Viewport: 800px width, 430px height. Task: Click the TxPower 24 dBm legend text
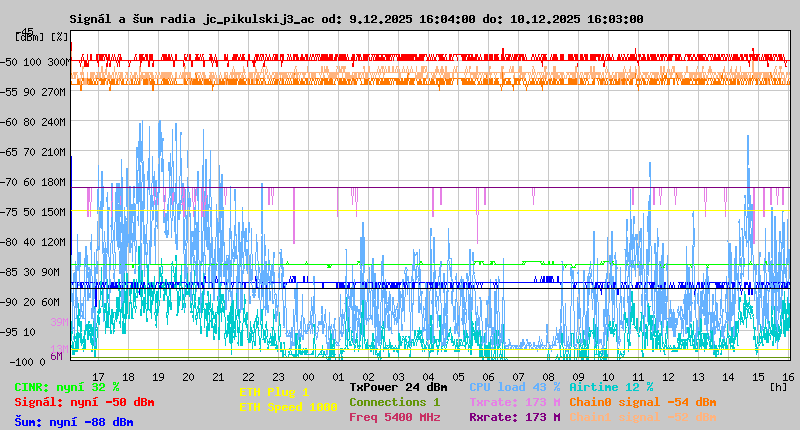398,386
